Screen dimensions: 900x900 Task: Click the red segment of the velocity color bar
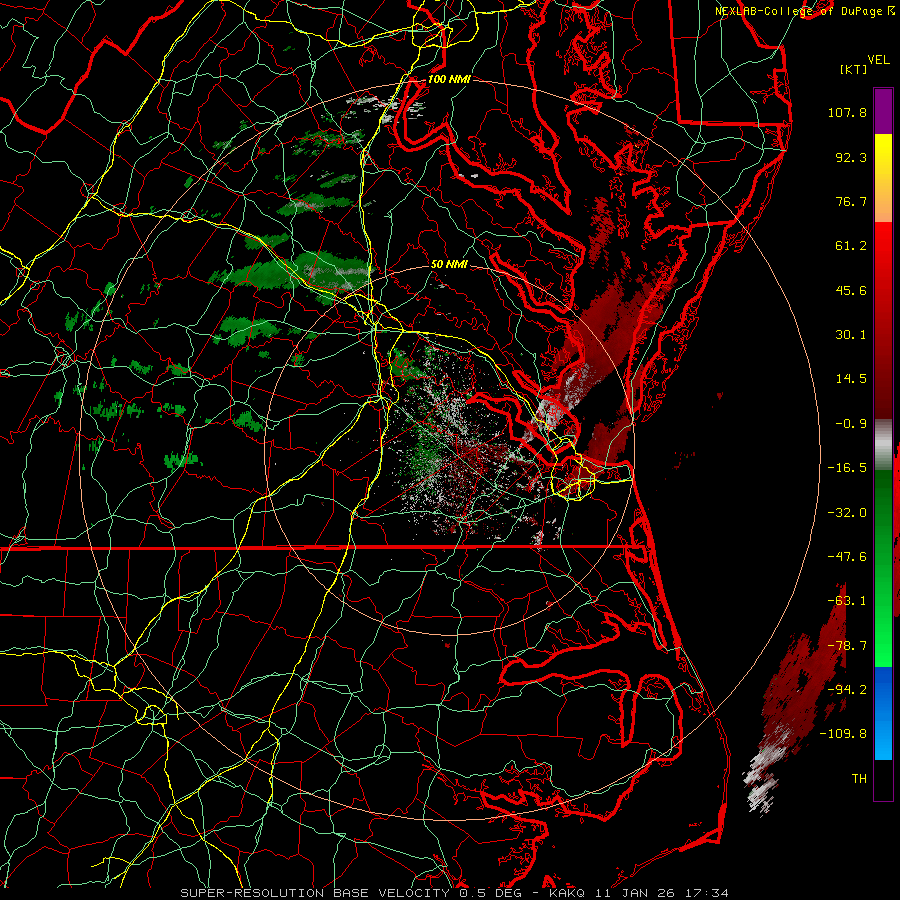click(x=883, y=320)
